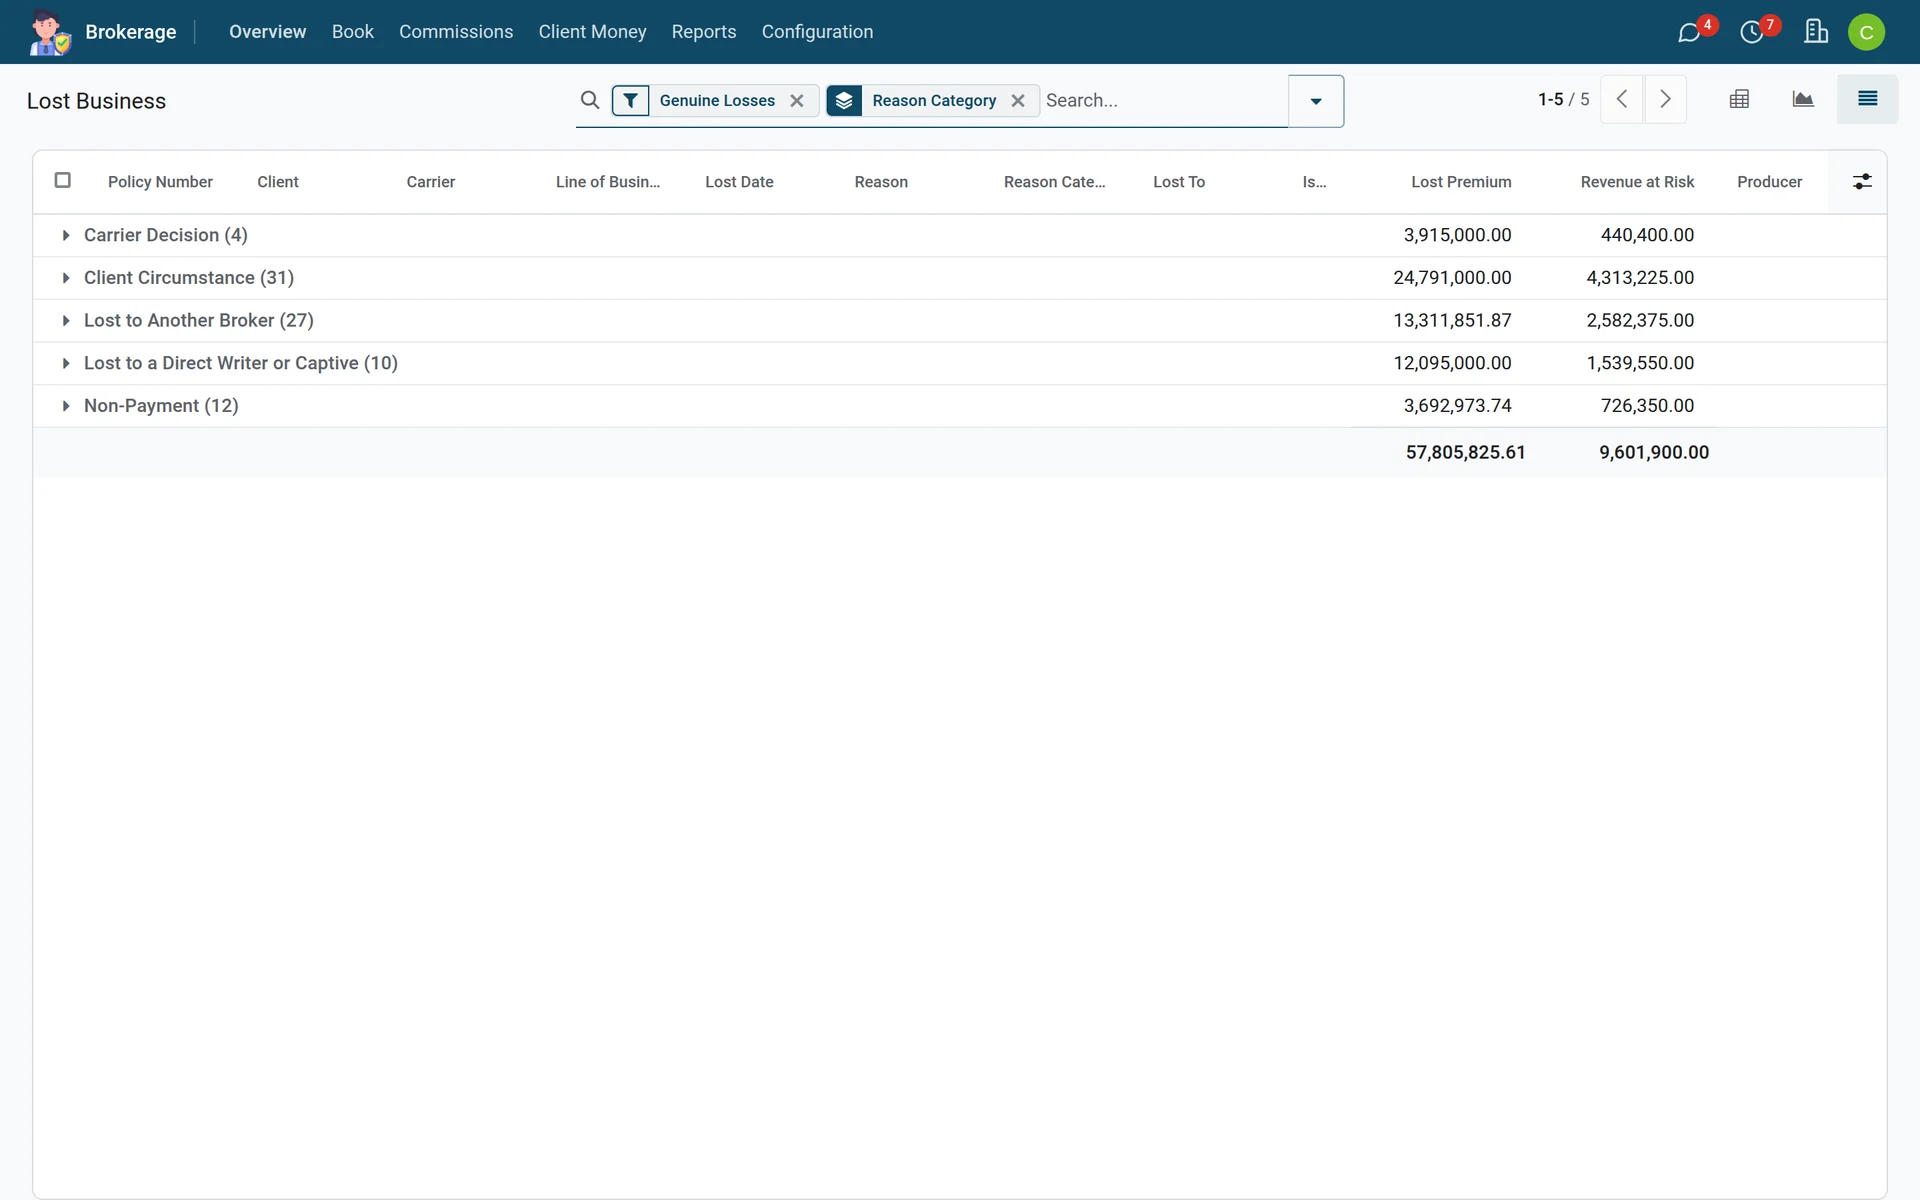This screenshot has width=1920, height=1200.
Task: Click the Brokerage app title
Action: pos(131,32)
